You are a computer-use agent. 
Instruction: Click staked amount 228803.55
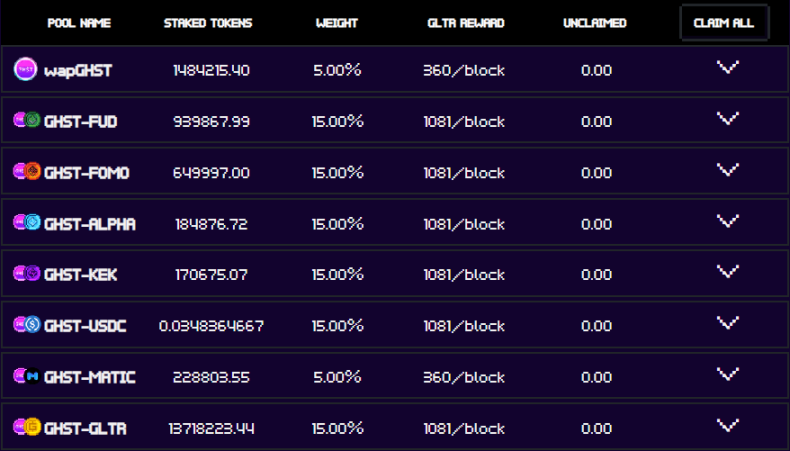[211, 377]
